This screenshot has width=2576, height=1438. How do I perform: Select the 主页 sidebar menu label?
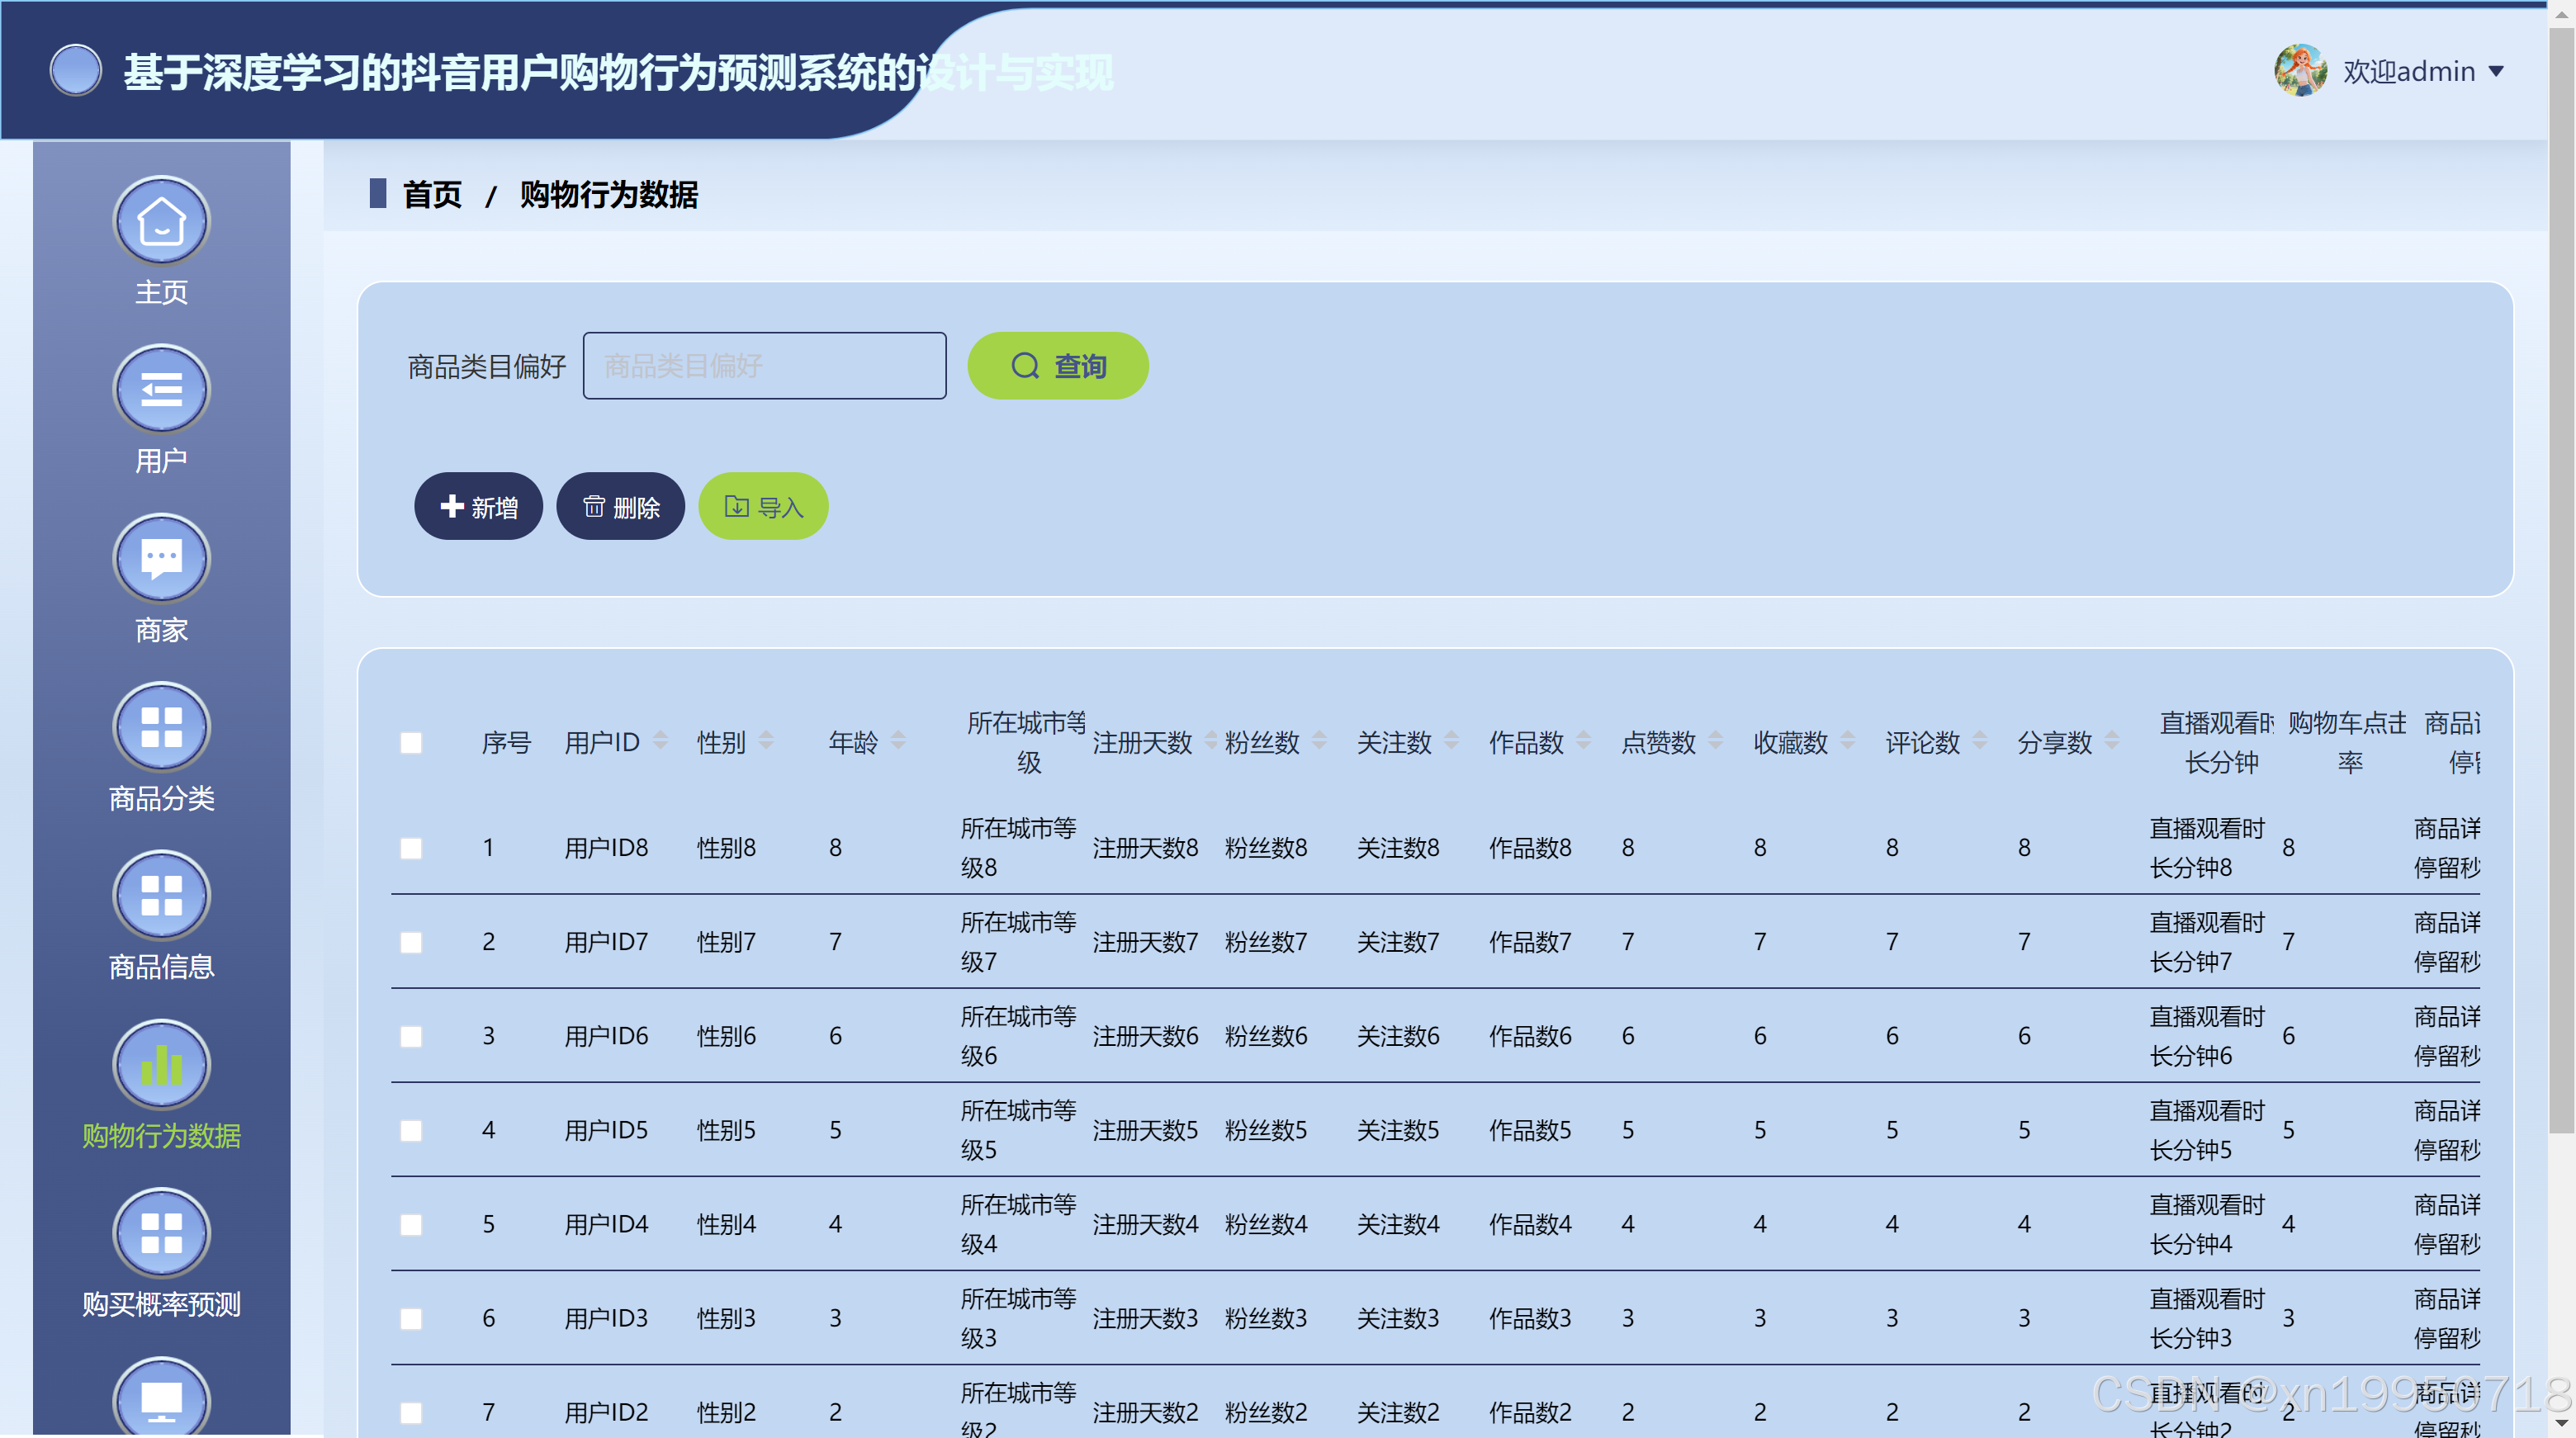pyautogui.click(x=161, y=293)
